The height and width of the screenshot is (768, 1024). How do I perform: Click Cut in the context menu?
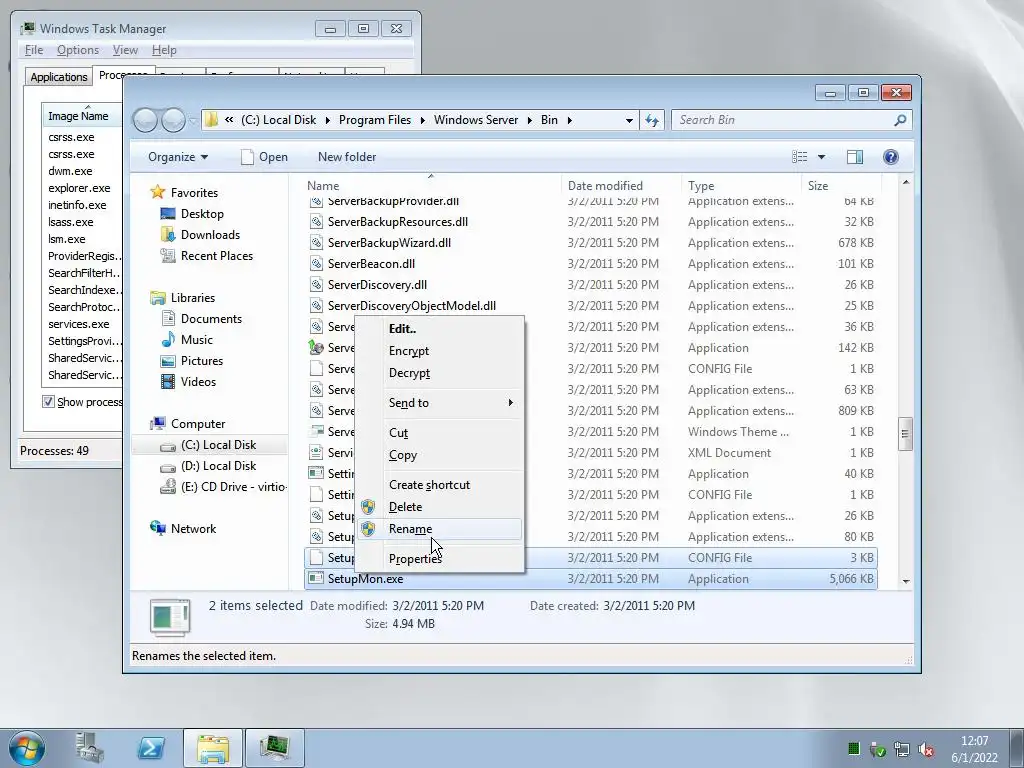pos(440,433)
